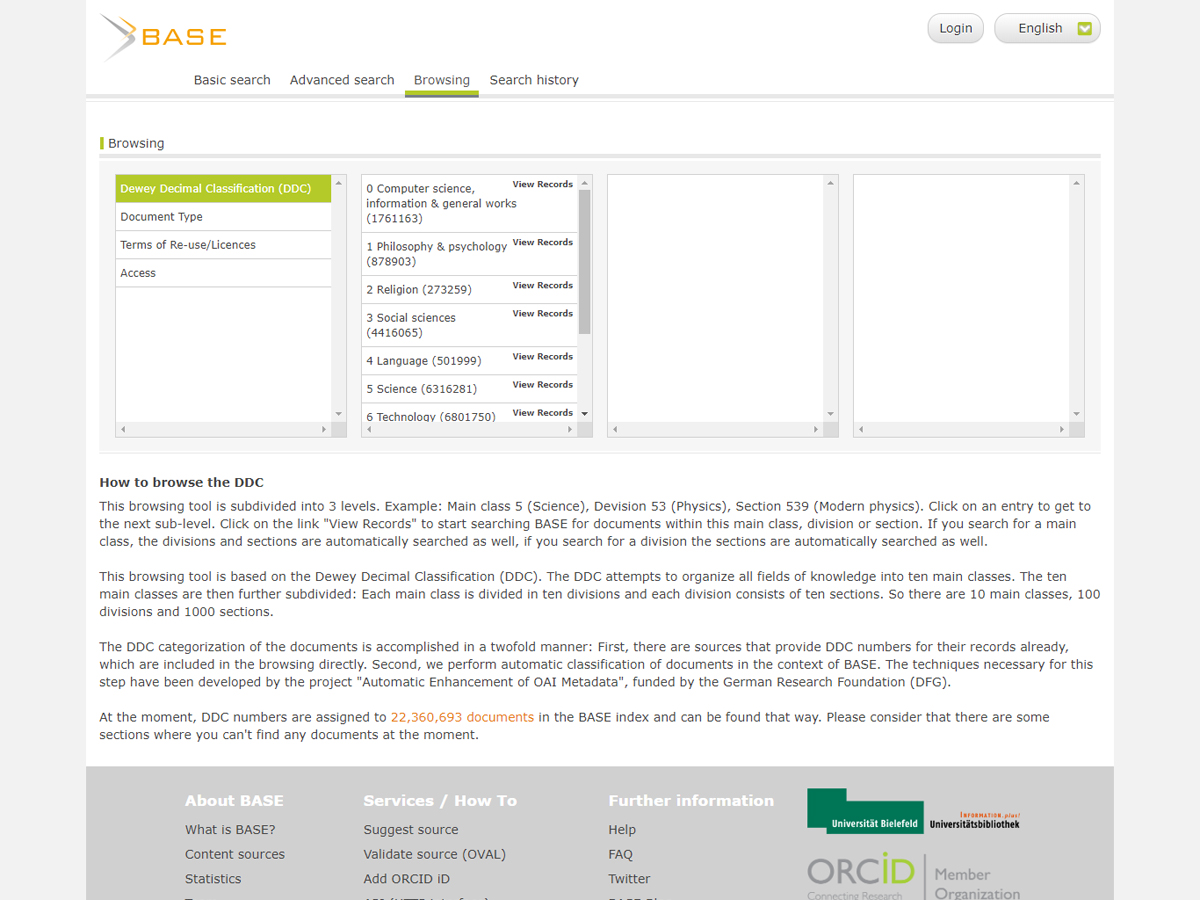Click scroll-right arrow under the DDC classes list
The width and height of the screenshot is (1200, 900).
click(x=570, y=430)
